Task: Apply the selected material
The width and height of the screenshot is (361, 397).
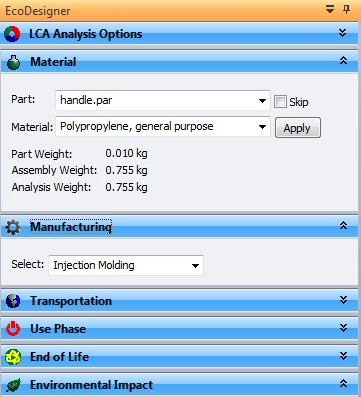Action: pyautogui.click(x=298, y=128)
